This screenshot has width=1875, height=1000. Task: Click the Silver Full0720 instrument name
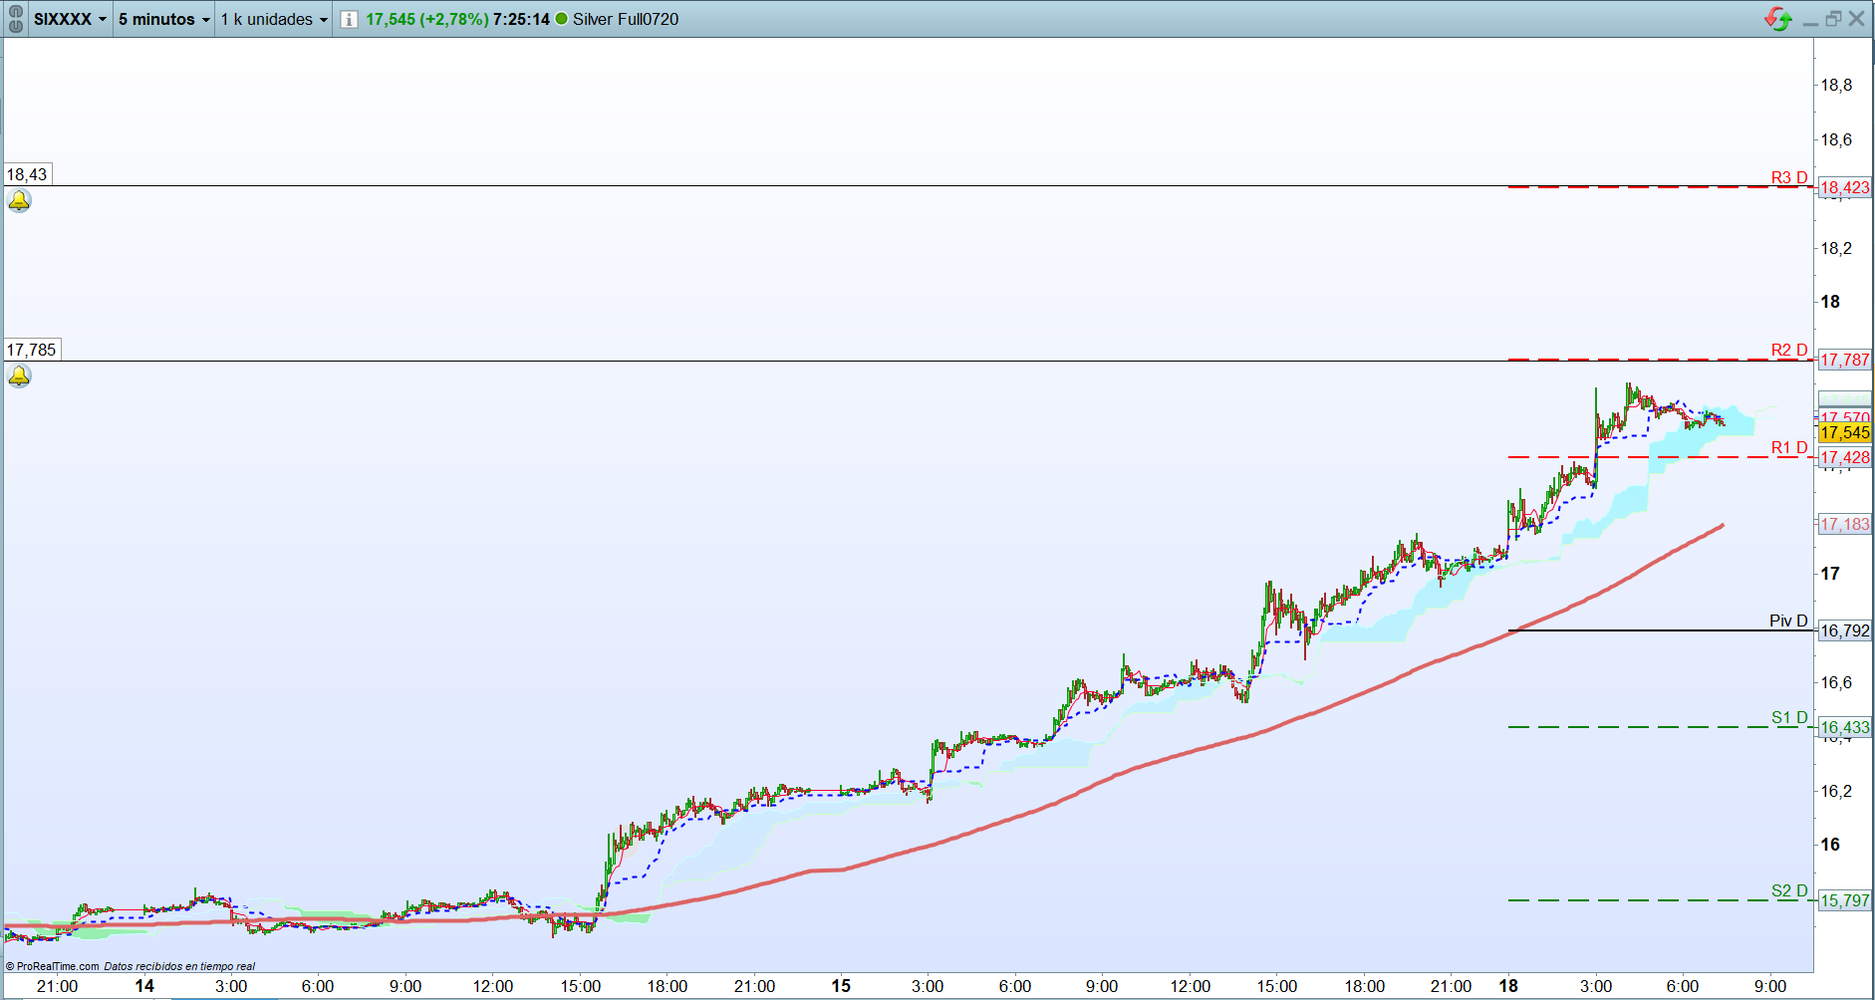[x=626, y=19]
